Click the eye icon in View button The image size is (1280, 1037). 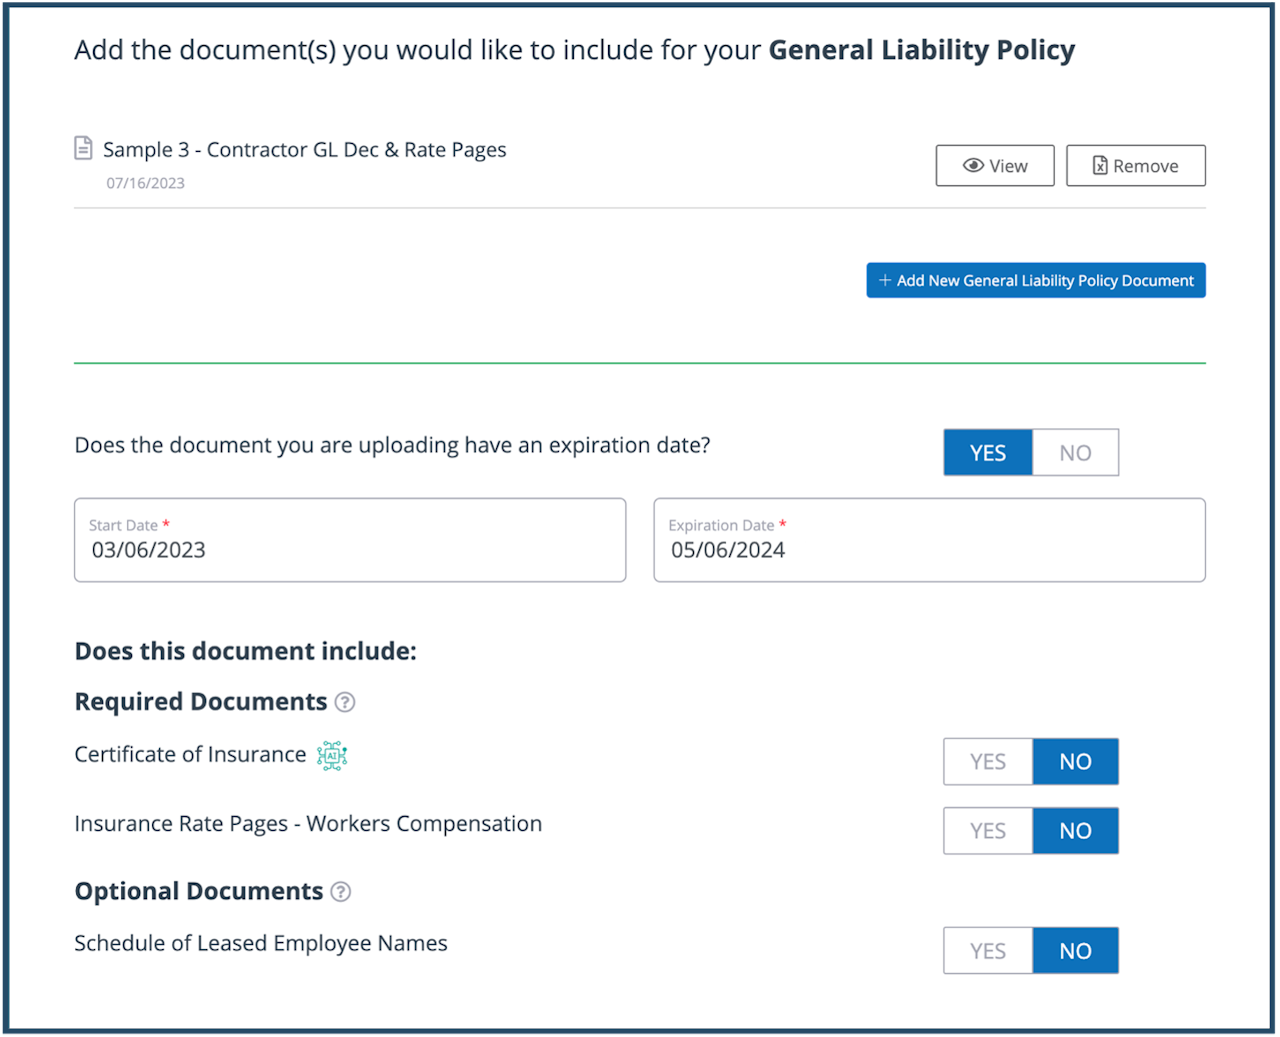pos(973,166)
